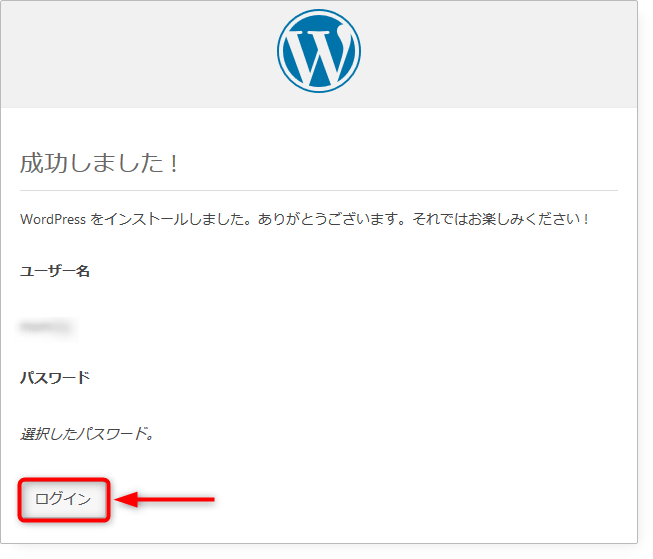Click the ユーザー名 label
Screen dimensions: 653x559
(55, 271)
